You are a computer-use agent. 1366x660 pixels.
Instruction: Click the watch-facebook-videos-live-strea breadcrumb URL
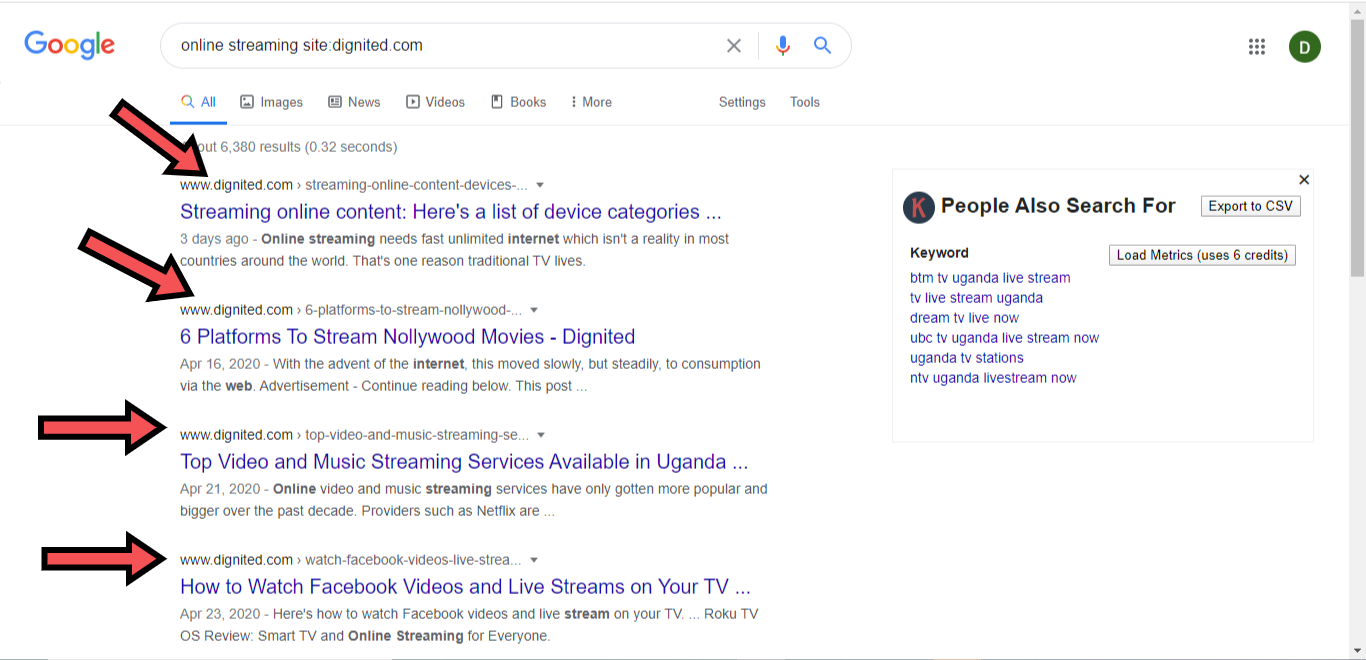coord(350,560)
